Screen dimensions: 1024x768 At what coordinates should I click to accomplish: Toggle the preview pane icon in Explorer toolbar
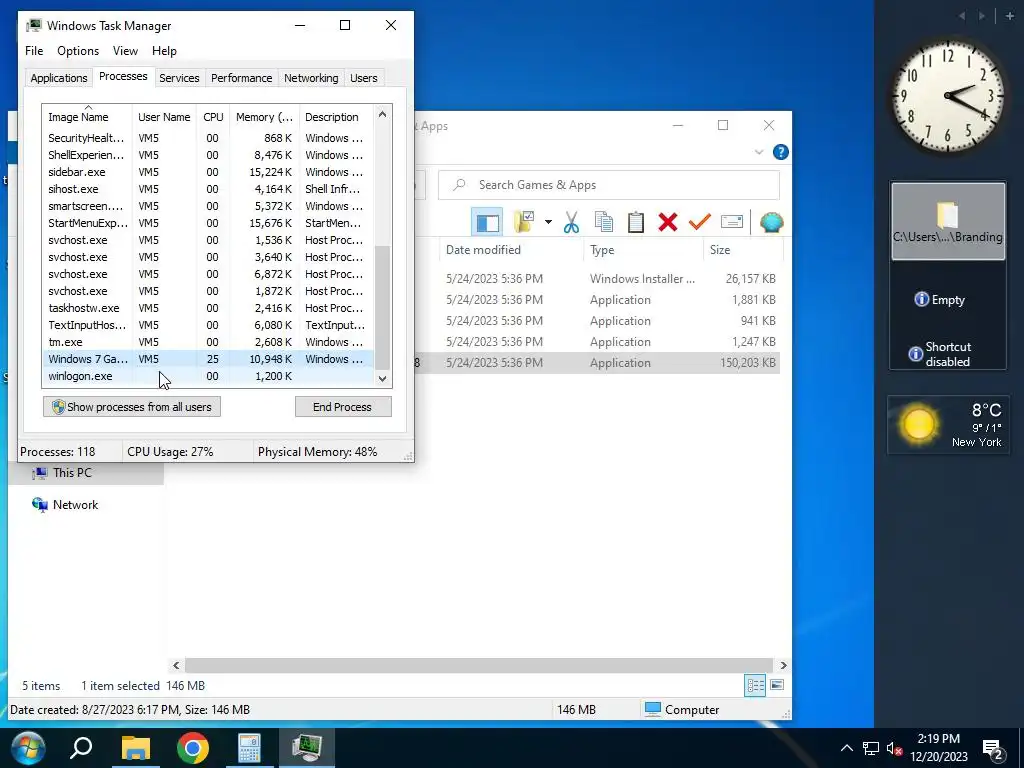pyautogui.click(x=487, y=222)
